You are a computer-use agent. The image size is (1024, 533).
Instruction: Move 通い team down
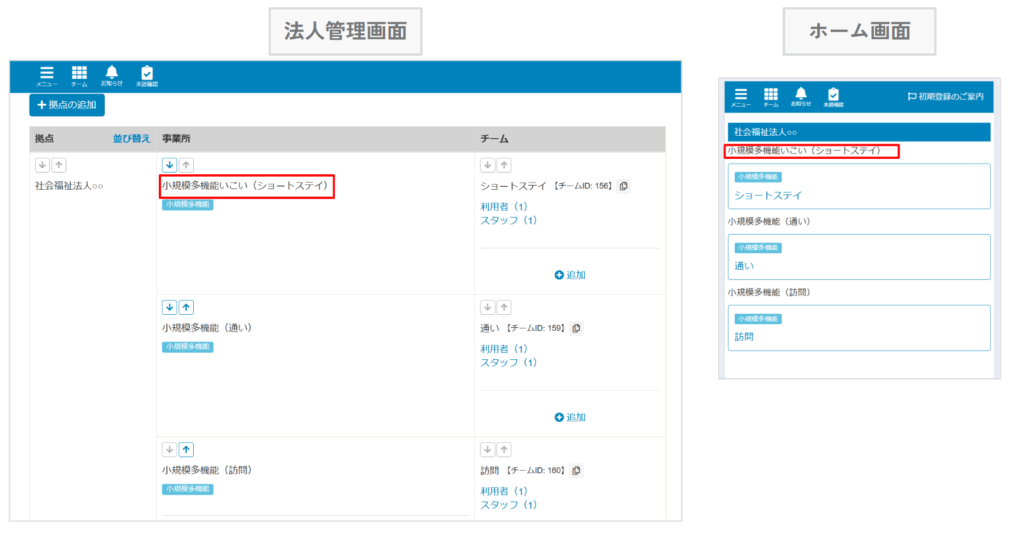coord(487,307)
